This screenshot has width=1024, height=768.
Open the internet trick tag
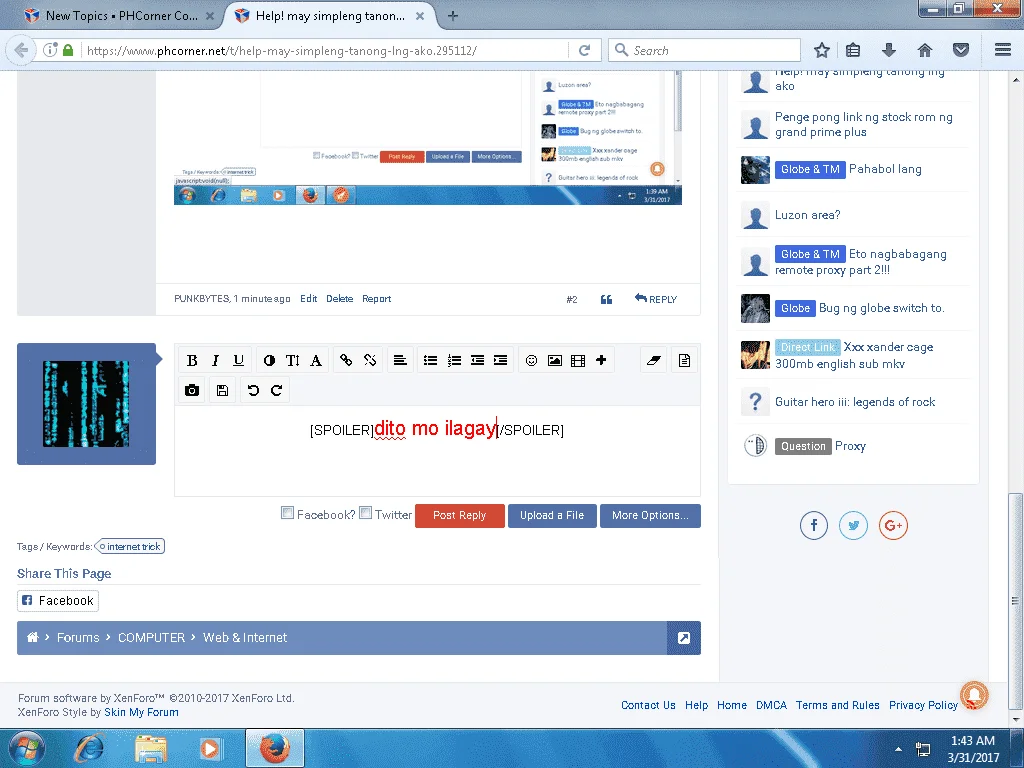130,547
